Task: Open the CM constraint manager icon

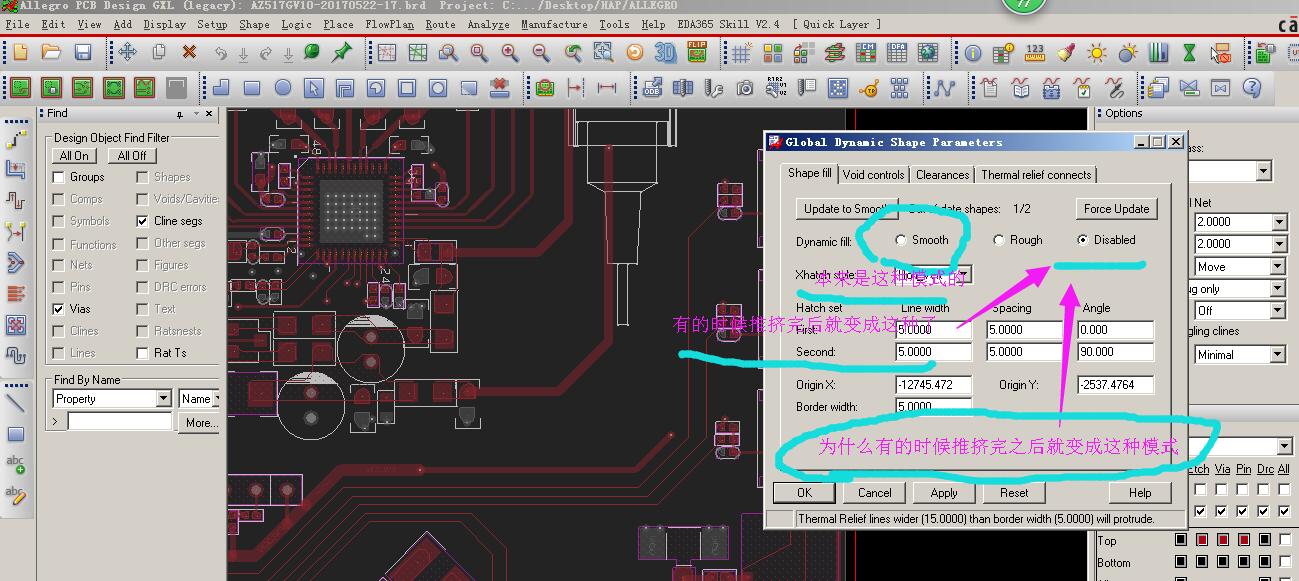Action: [866, 52]
